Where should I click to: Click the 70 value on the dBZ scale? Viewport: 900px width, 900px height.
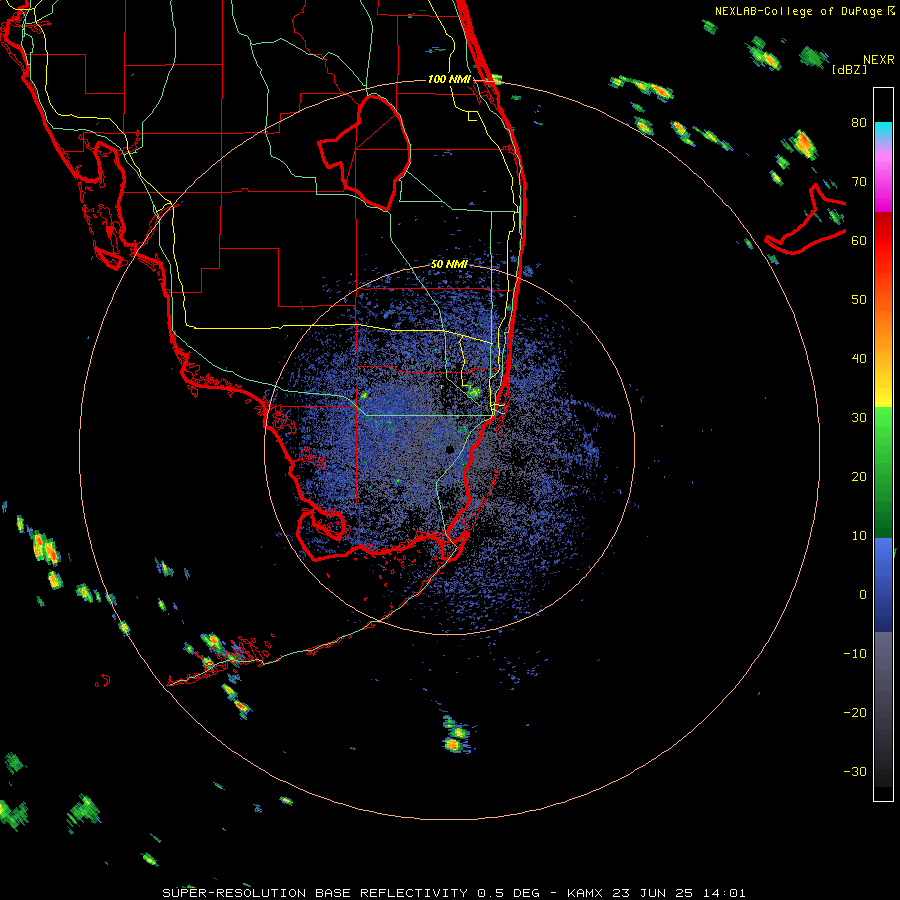[859, 182]
